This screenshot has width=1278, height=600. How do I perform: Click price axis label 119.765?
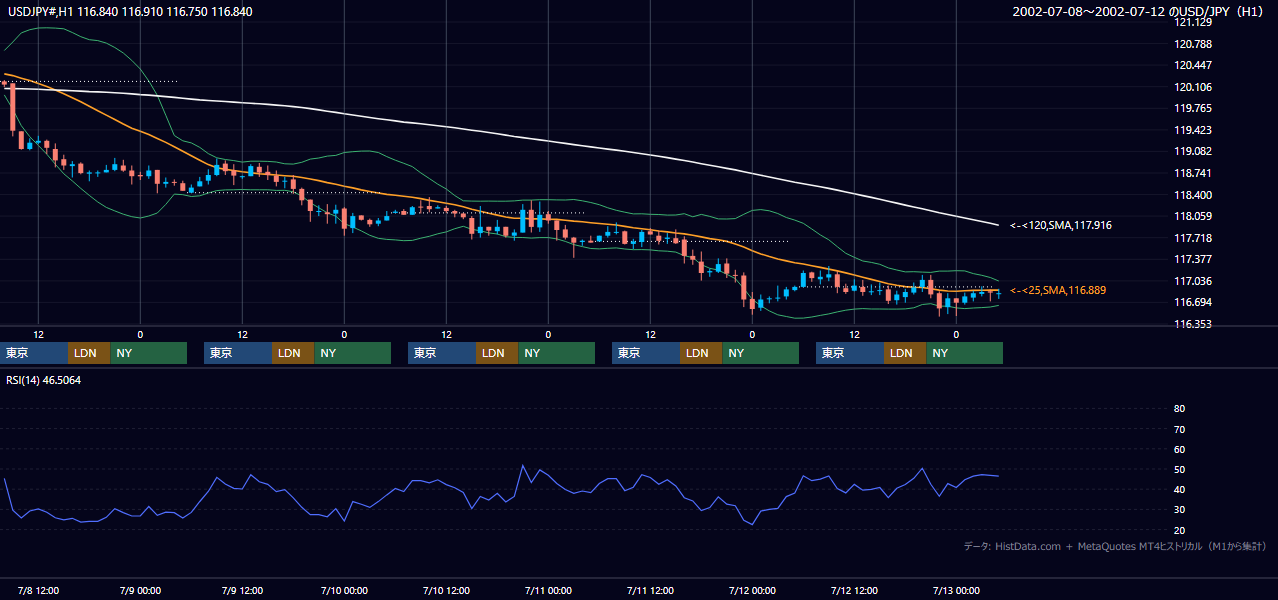coord(1192,109)
